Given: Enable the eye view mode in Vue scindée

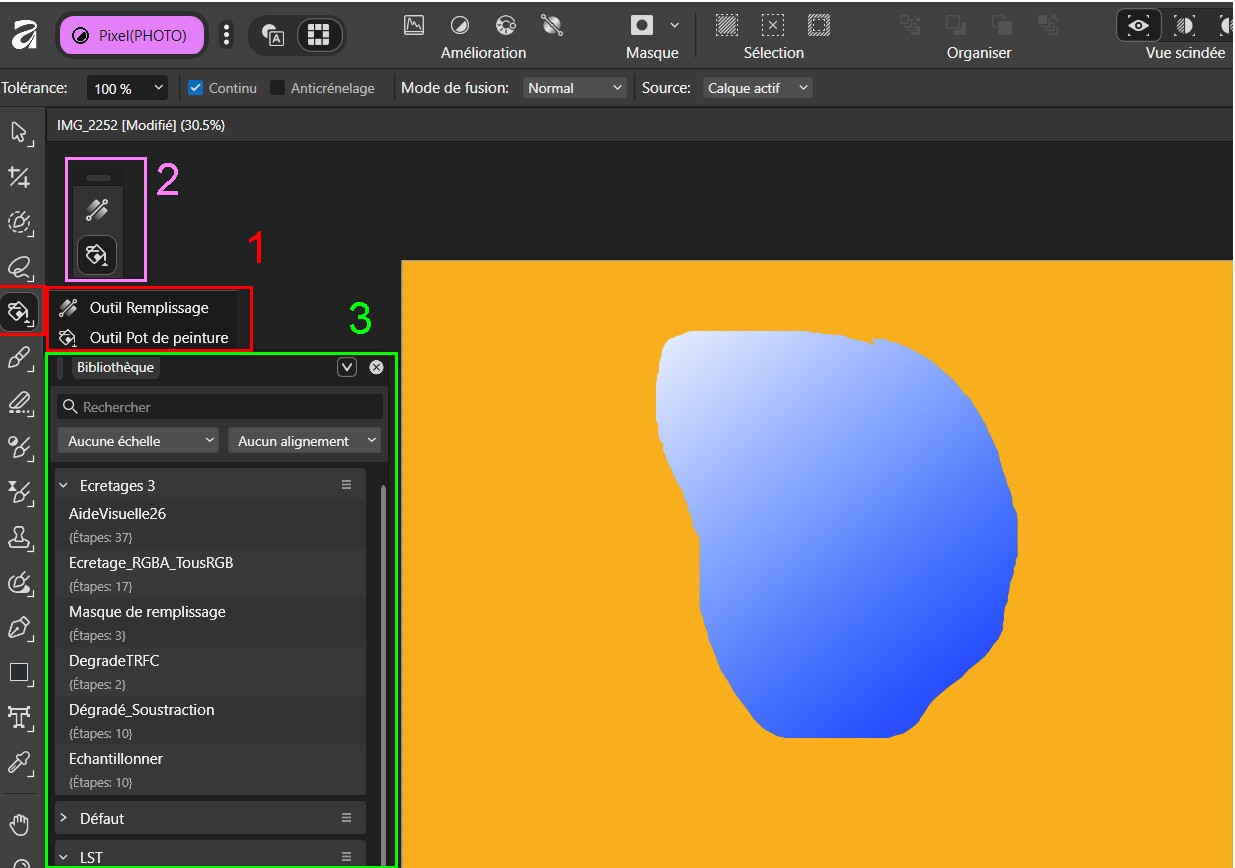Looking at the screenshot, I should pos(1139,25).
